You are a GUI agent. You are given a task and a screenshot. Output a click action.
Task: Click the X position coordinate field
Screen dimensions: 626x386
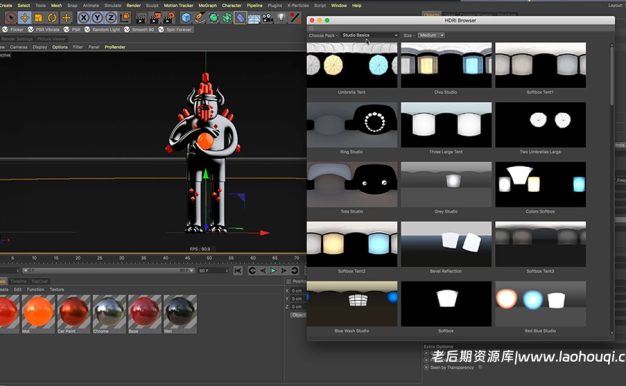coord(297,291)
